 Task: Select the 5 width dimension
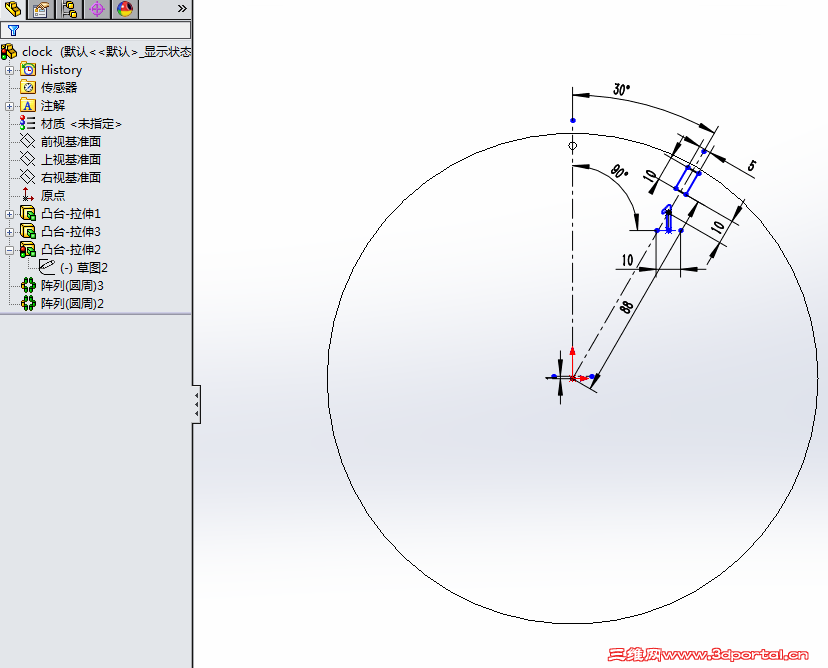(751, 166)
